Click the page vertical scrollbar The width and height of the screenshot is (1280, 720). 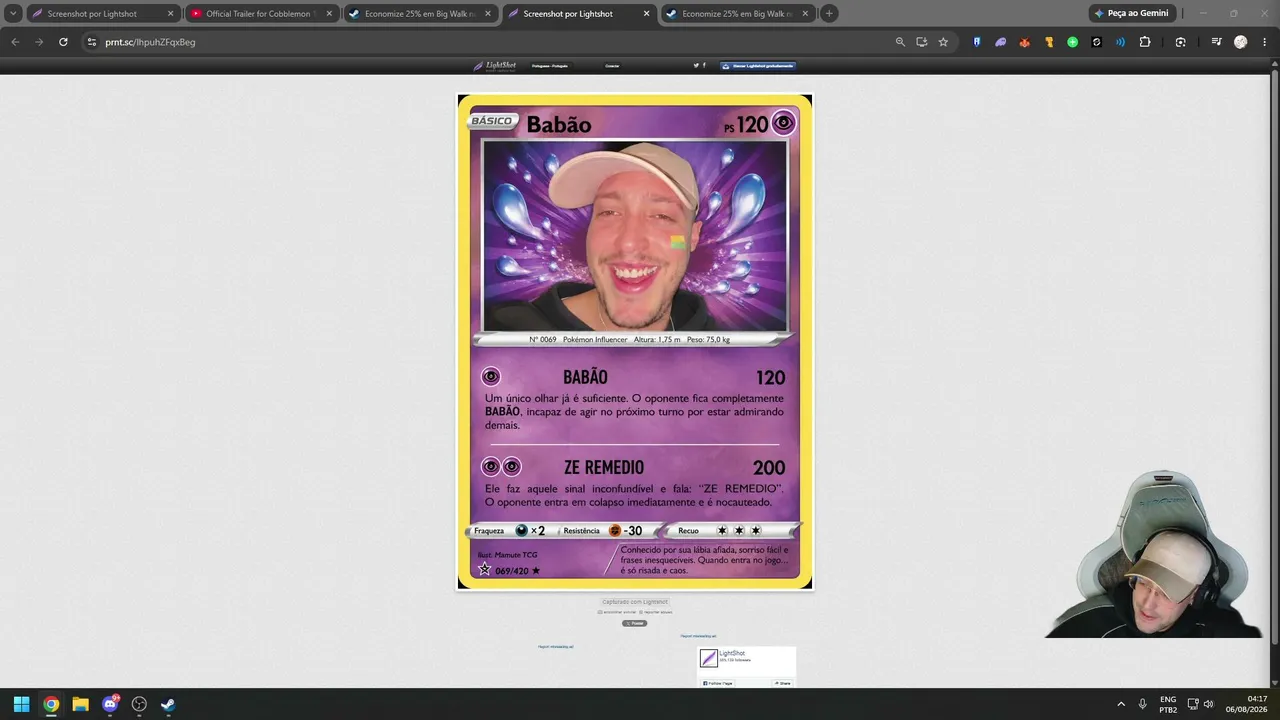point(1274,372)
